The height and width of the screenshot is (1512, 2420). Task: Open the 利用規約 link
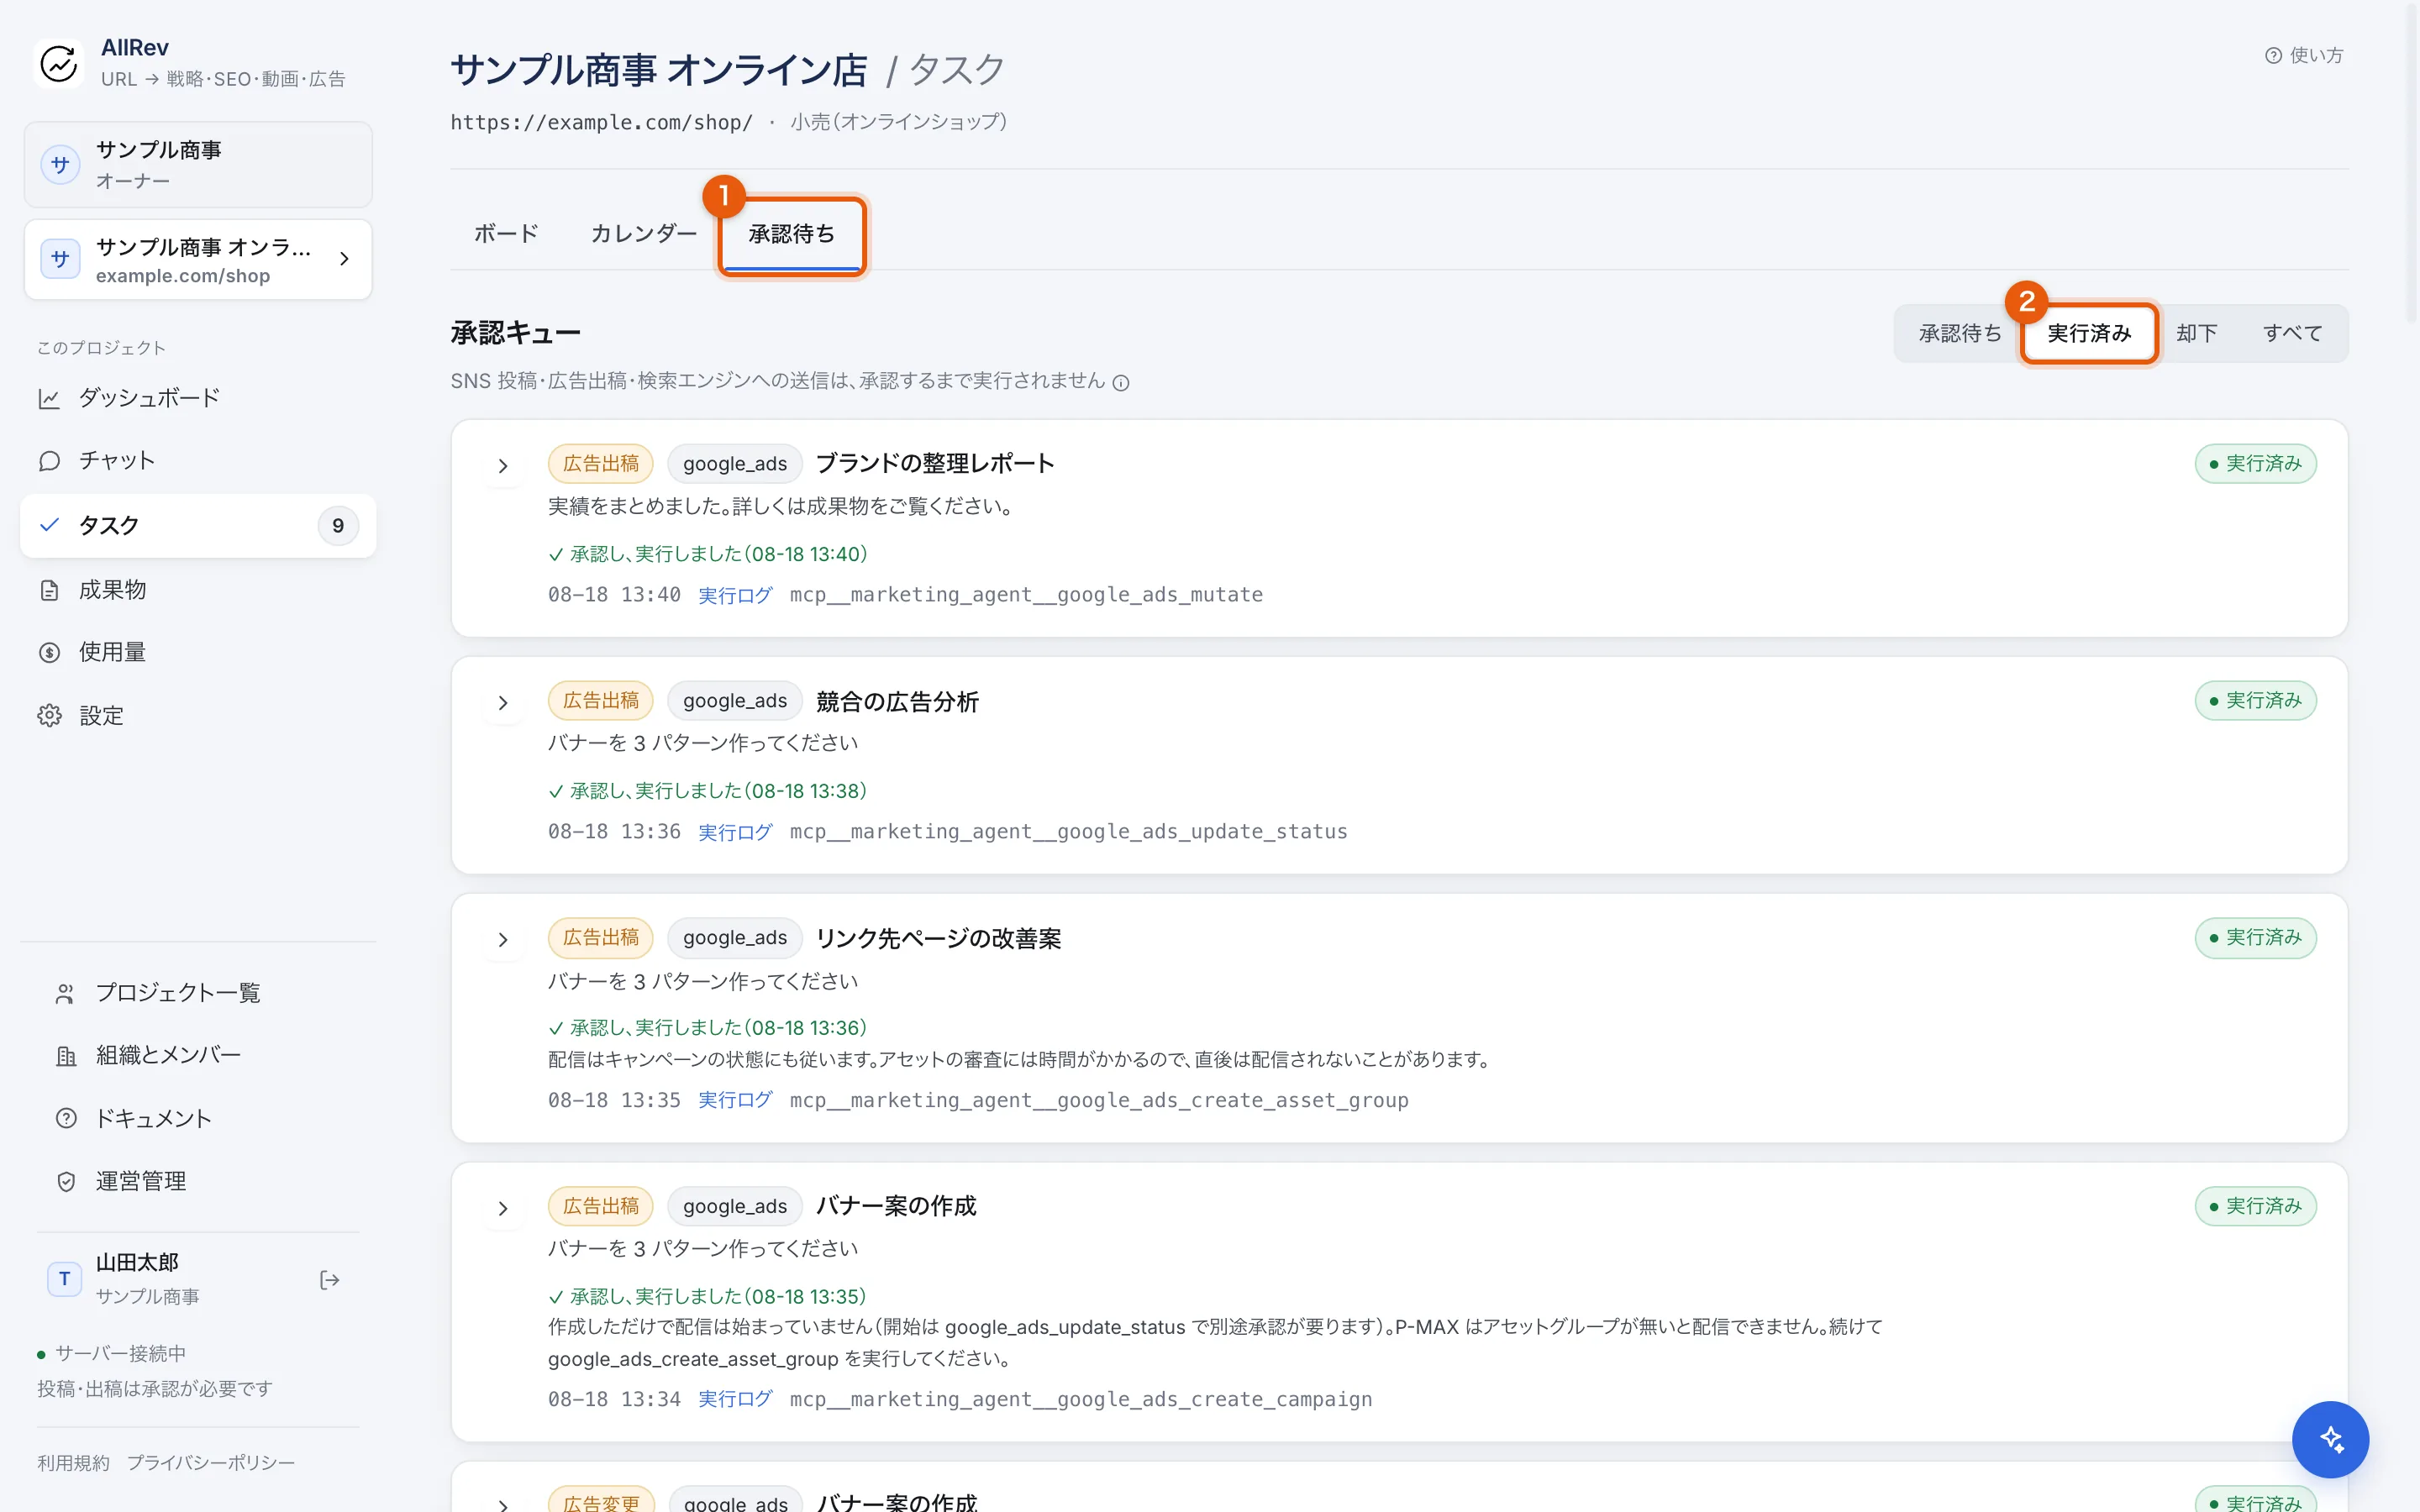tap(73, 1463)
